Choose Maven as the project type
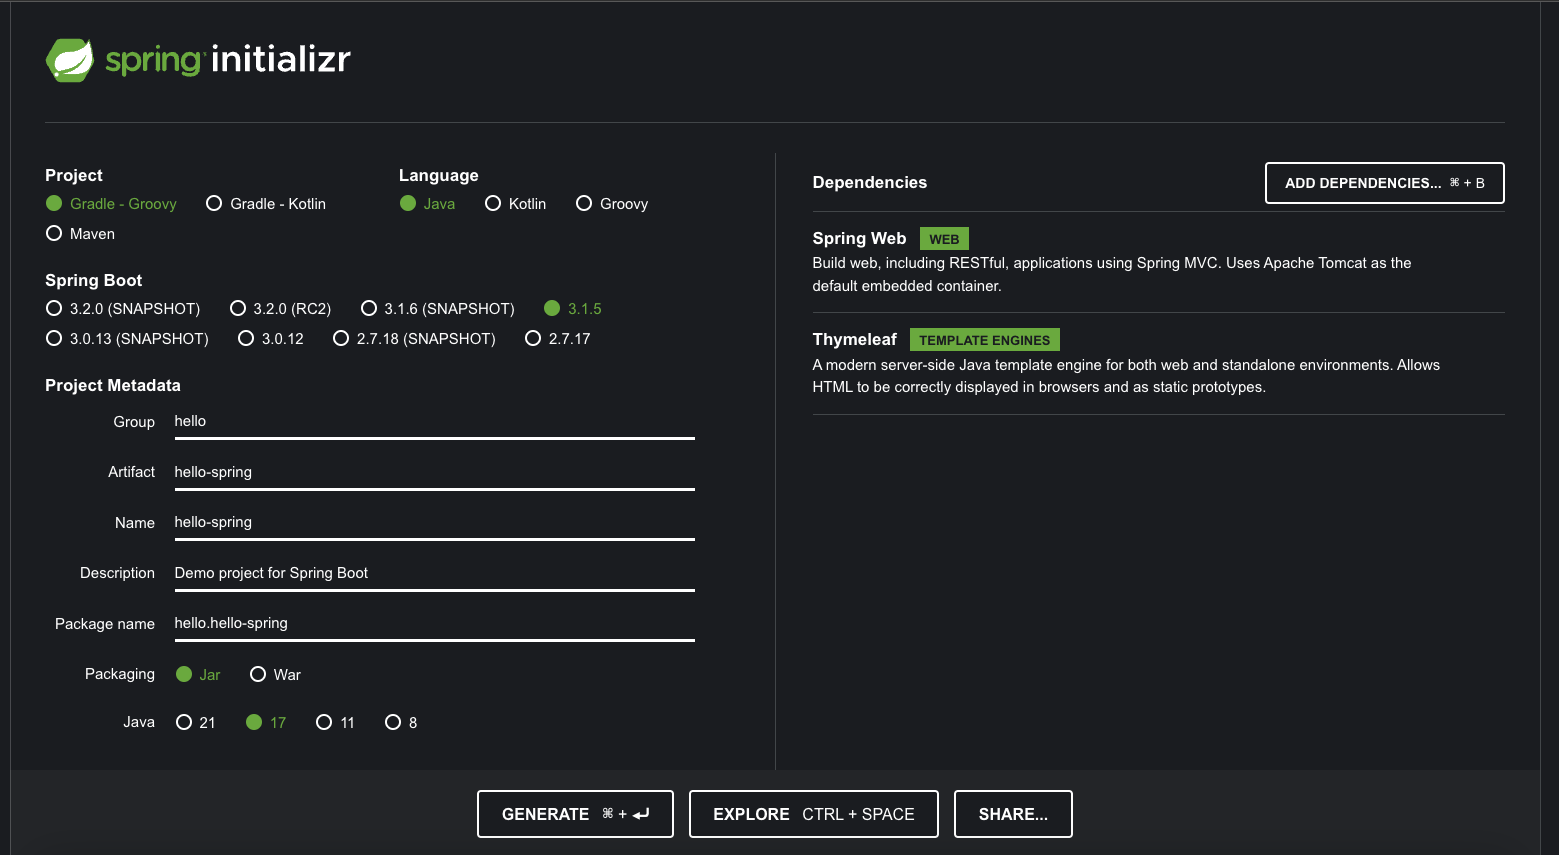 pos(80,234)
